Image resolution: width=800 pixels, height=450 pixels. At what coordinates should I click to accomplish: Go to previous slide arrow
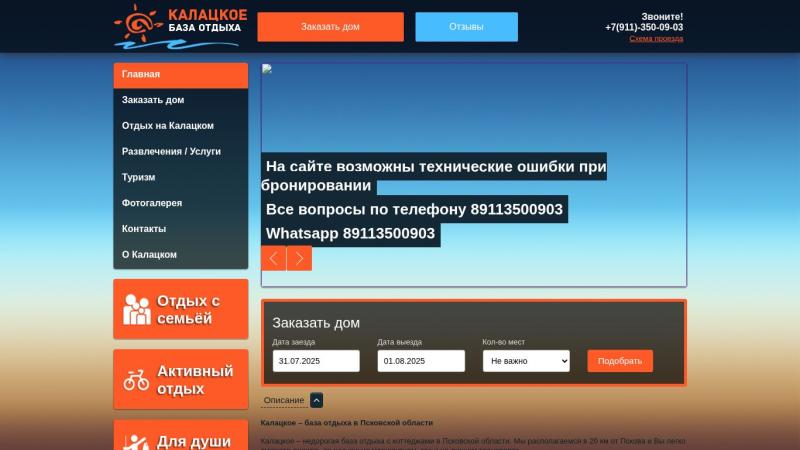[273, 258]
